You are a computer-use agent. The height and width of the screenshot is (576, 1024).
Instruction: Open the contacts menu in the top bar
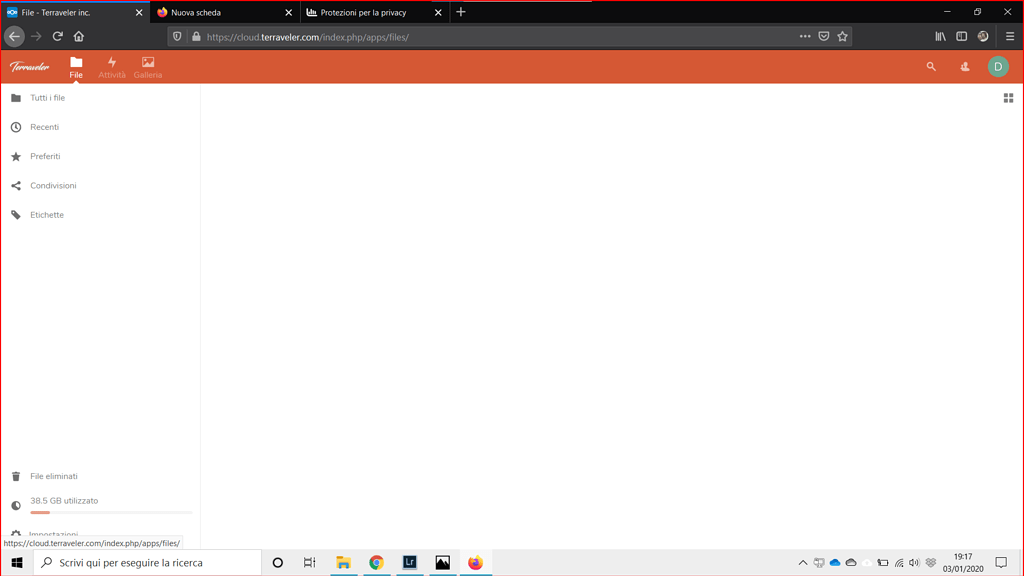point(964,66)
